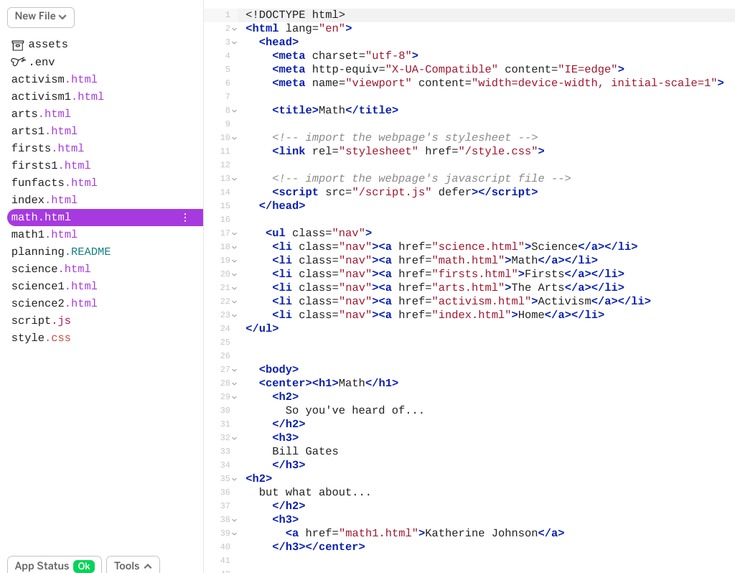
Task: Collapse the center fold on line 28
Action: coord(234,384)
